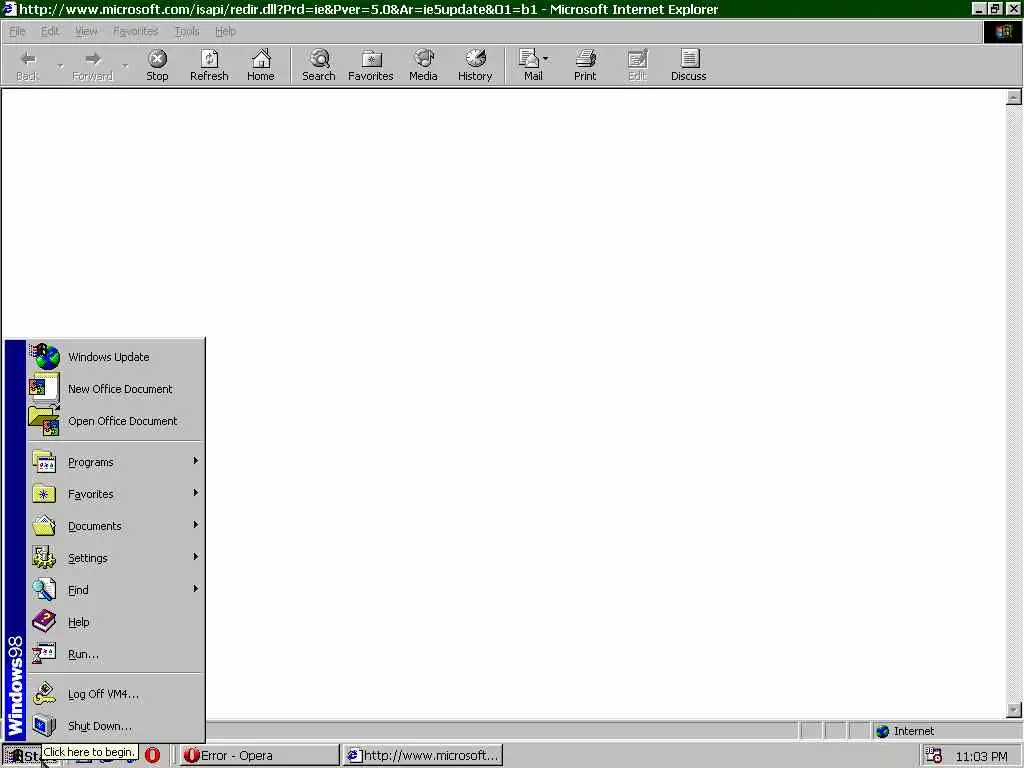Click the vertical scrollbar down arrow
This screenshot has height=768, width=1024.
pyautogui.click(x=1014, y=710)
